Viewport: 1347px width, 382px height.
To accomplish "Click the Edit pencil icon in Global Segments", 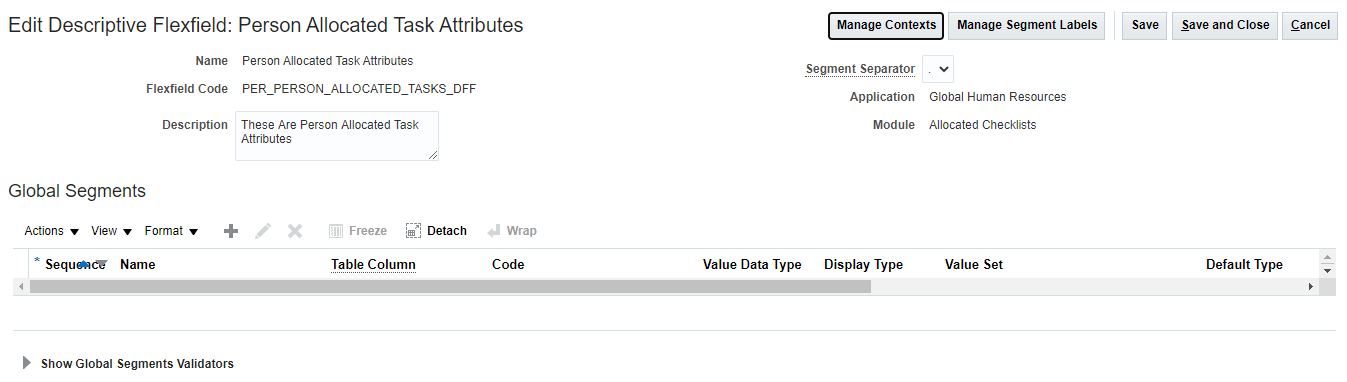I will coord(263,231).
